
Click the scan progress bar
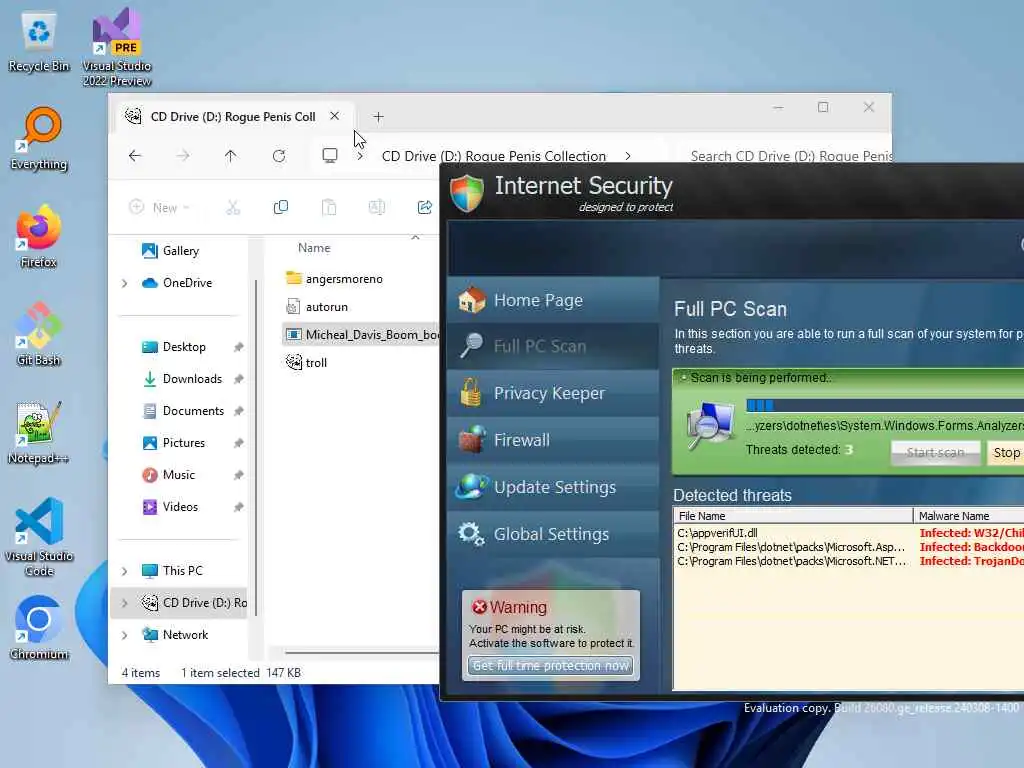click(x=885, y=406)
